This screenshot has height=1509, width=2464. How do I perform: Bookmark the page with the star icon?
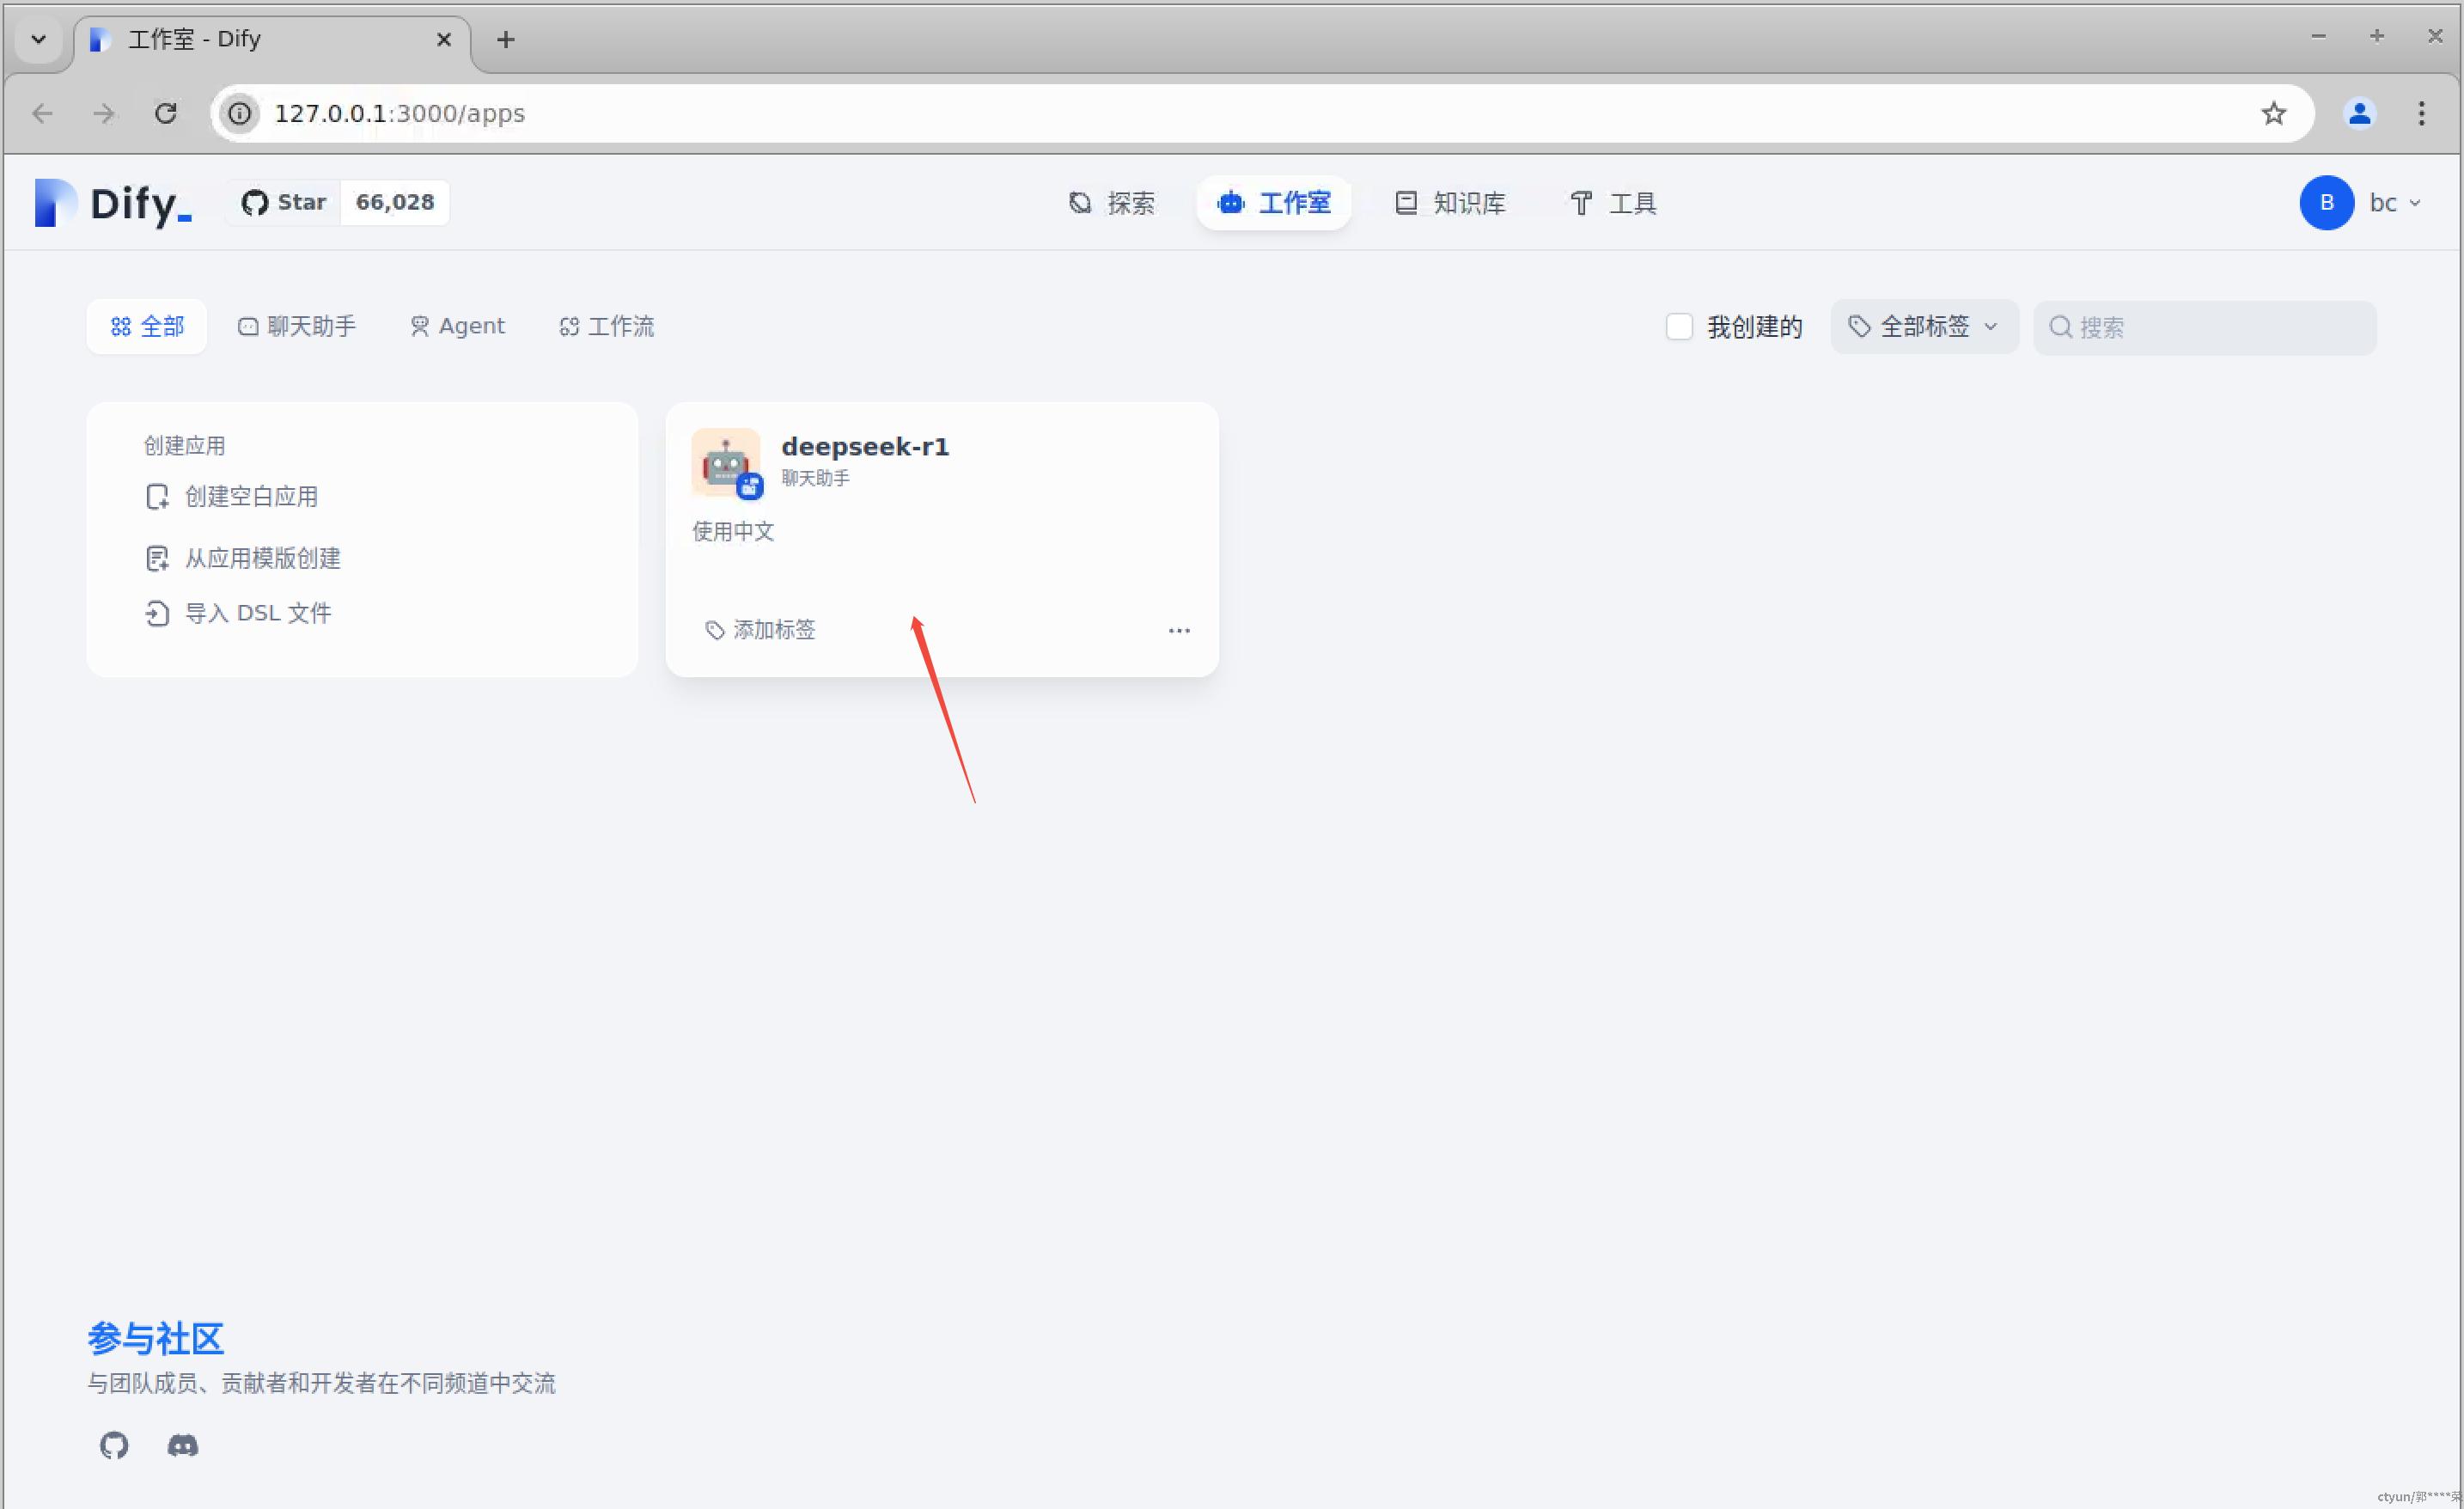(x=2273, y=113)
